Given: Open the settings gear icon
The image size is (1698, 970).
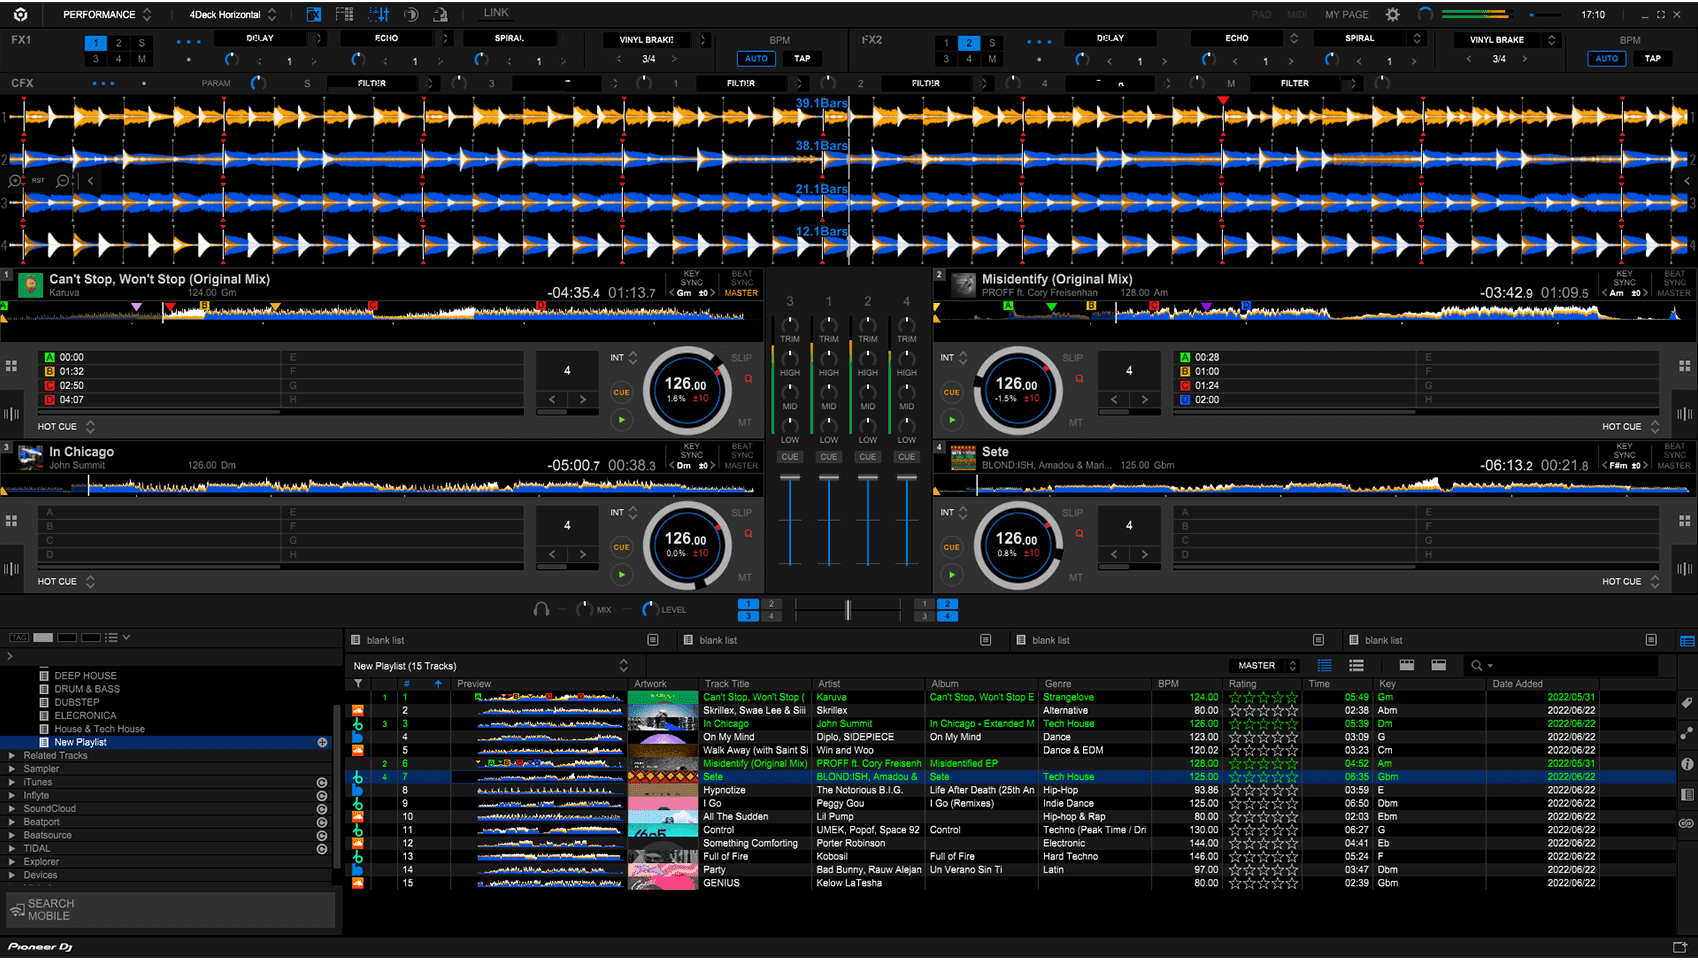Looking at the screenshot, I should tap(1392, 14).
